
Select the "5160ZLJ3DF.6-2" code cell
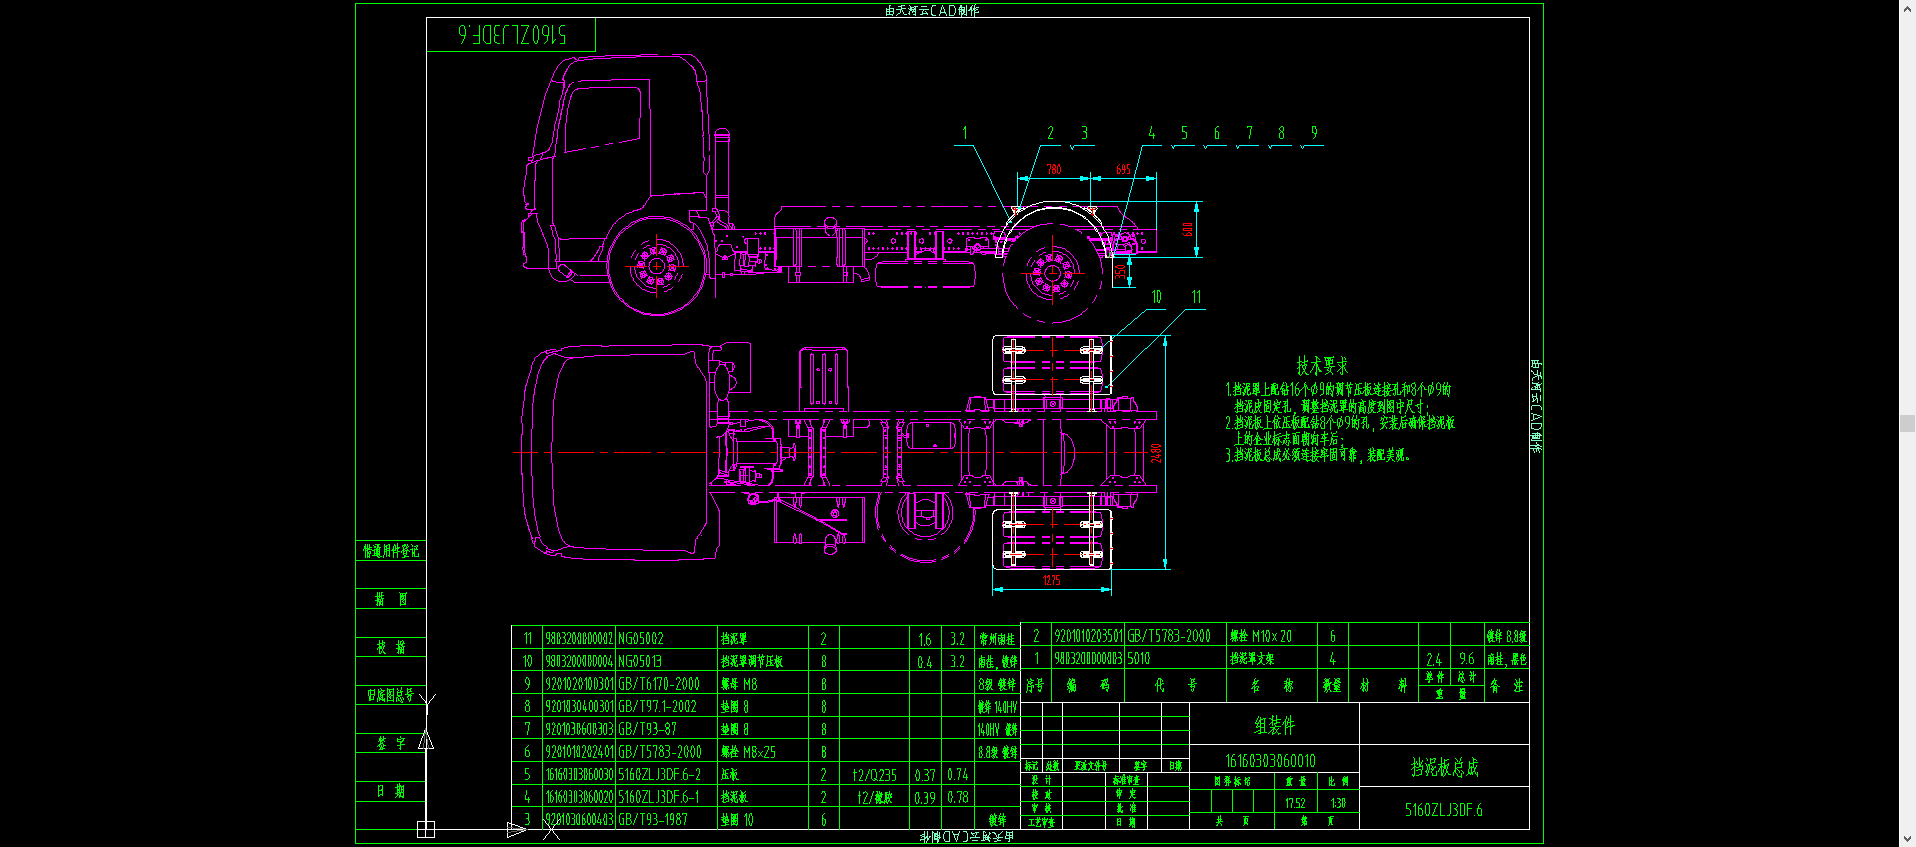pyautogui.click(x=660, y=775)
